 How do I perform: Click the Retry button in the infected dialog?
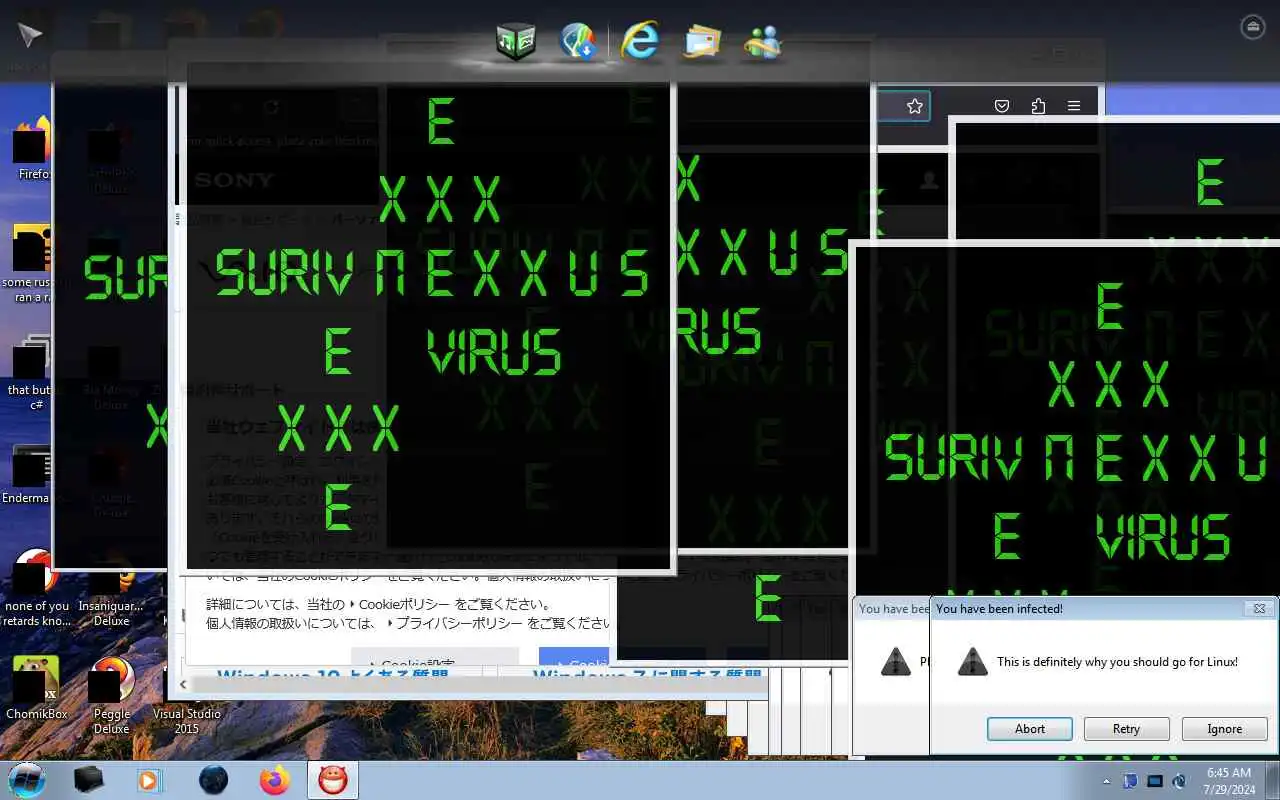pos(1126,729)
